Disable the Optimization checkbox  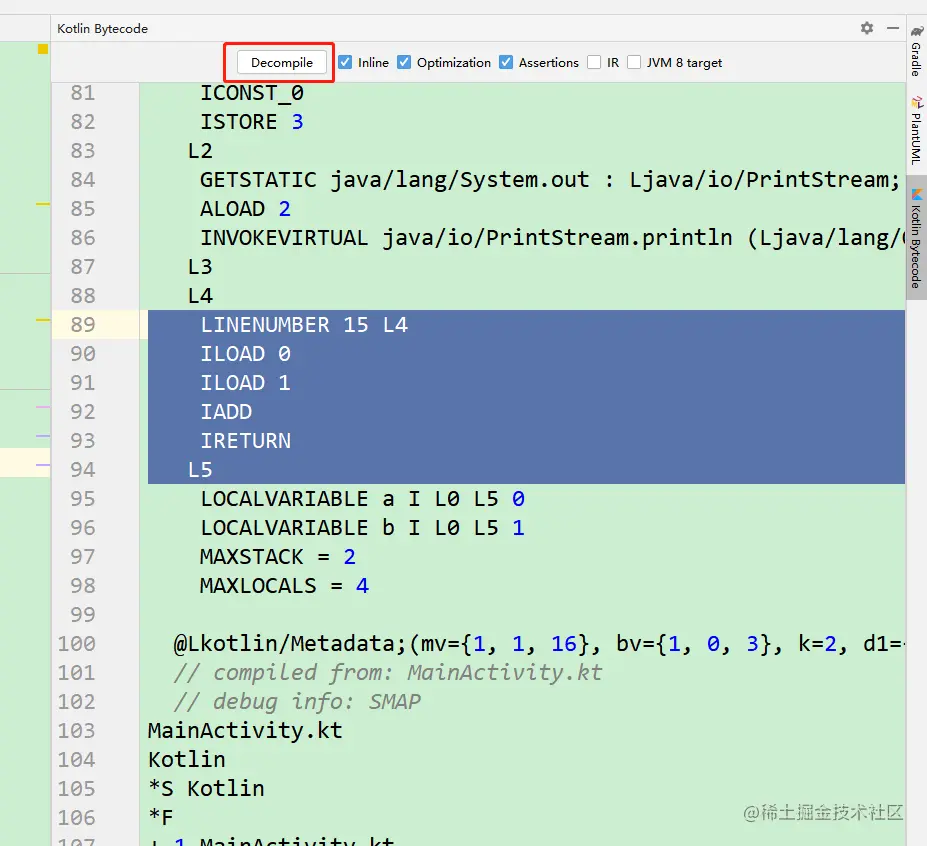point(404,63)
